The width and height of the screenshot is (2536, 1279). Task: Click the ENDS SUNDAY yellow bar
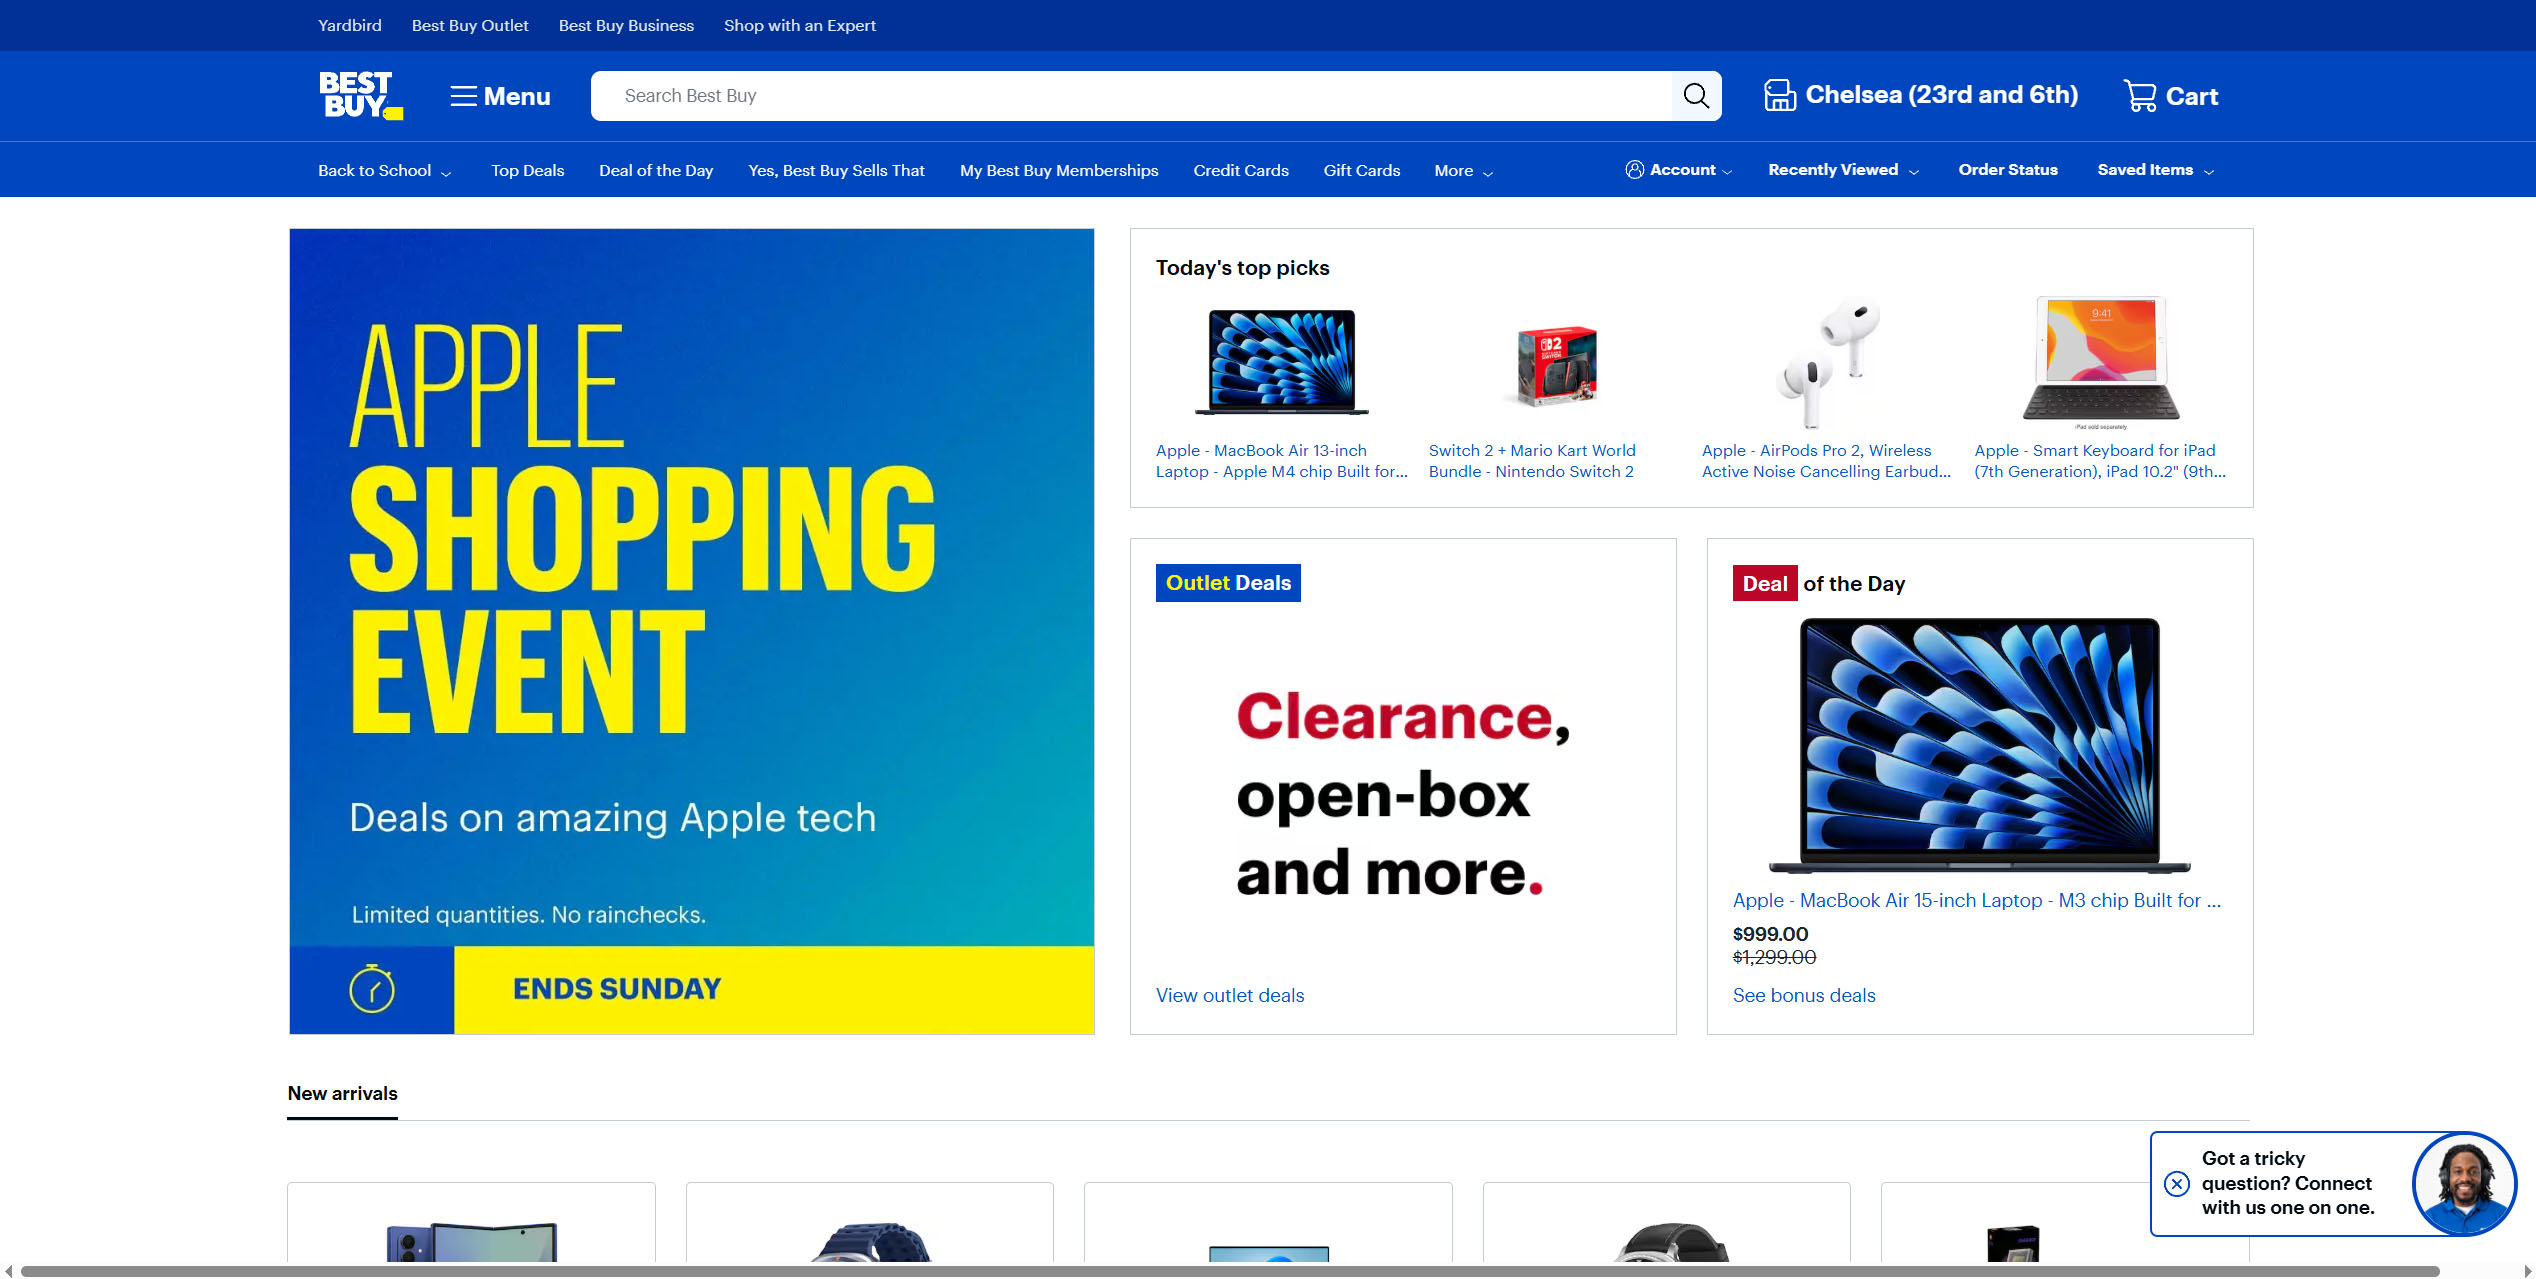tap(774, 989)
